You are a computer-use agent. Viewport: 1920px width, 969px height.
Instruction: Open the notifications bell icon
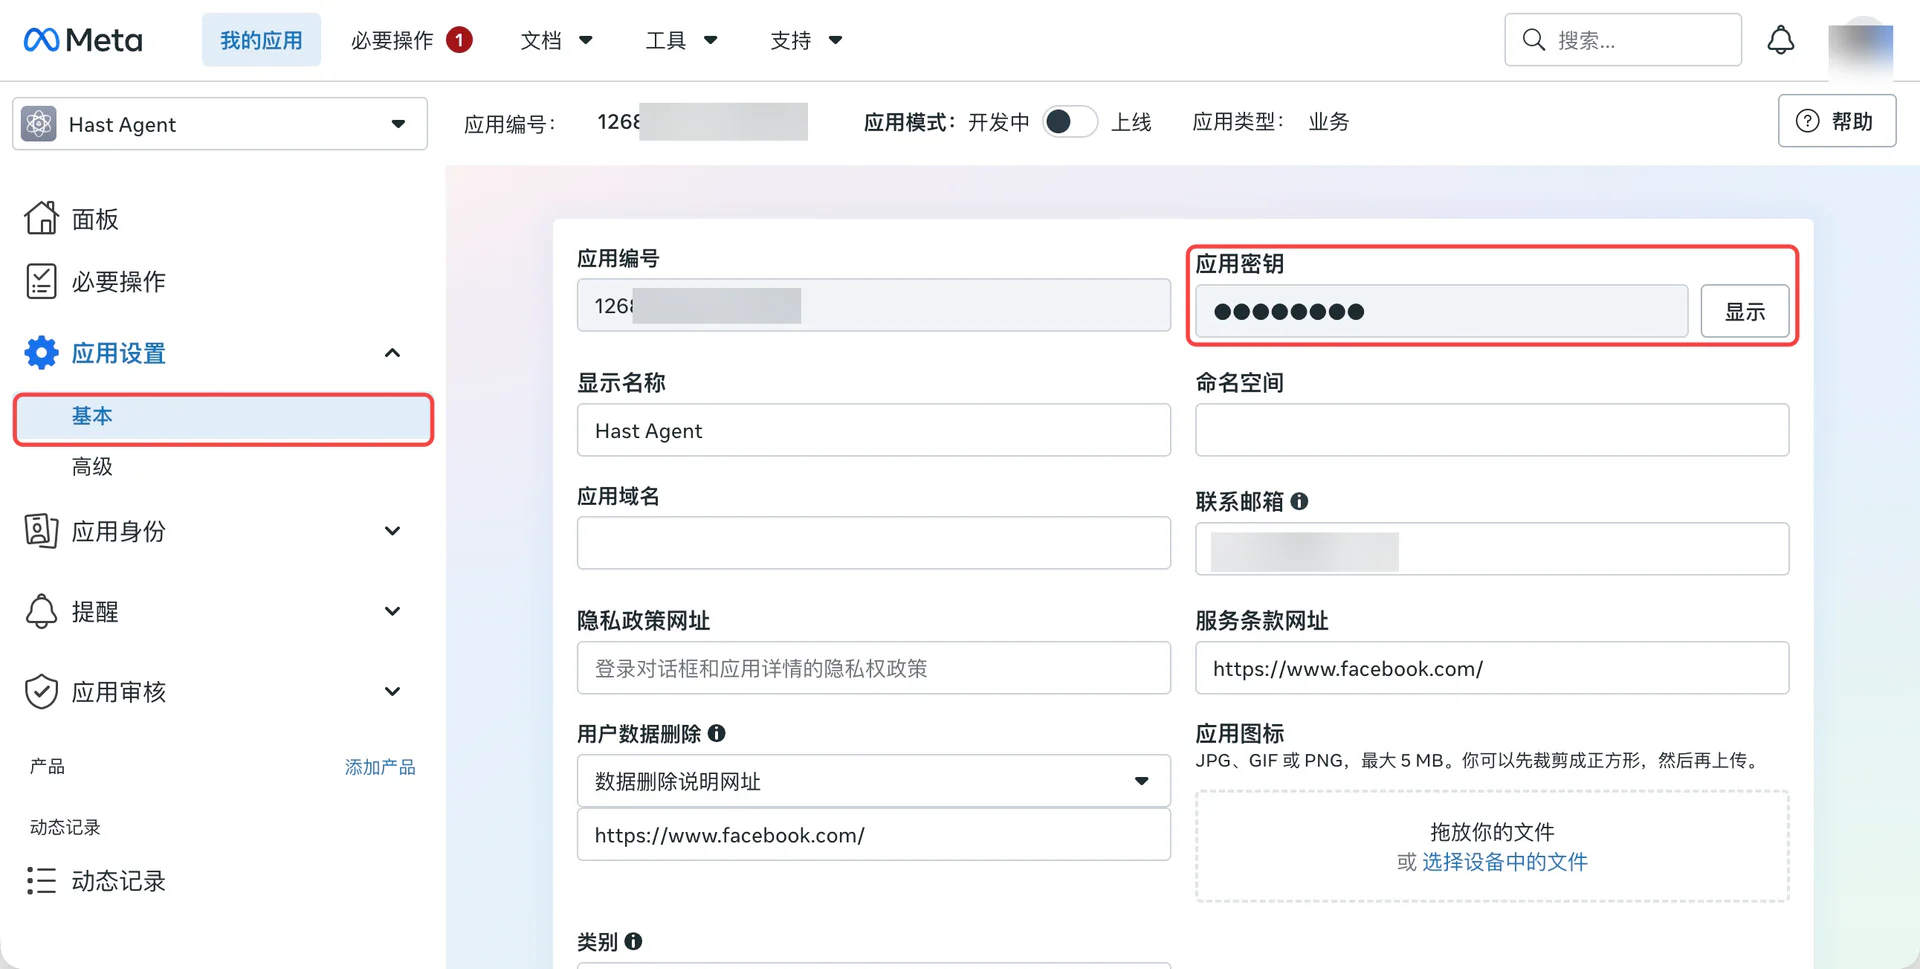coord(1780,40)
